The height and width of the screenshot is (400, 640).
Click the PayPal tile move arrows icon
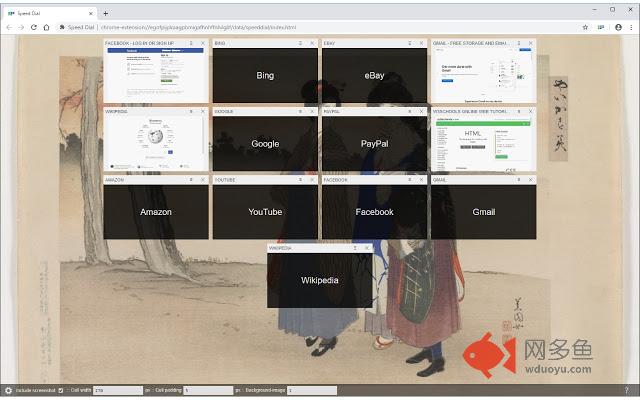[410, 111]
